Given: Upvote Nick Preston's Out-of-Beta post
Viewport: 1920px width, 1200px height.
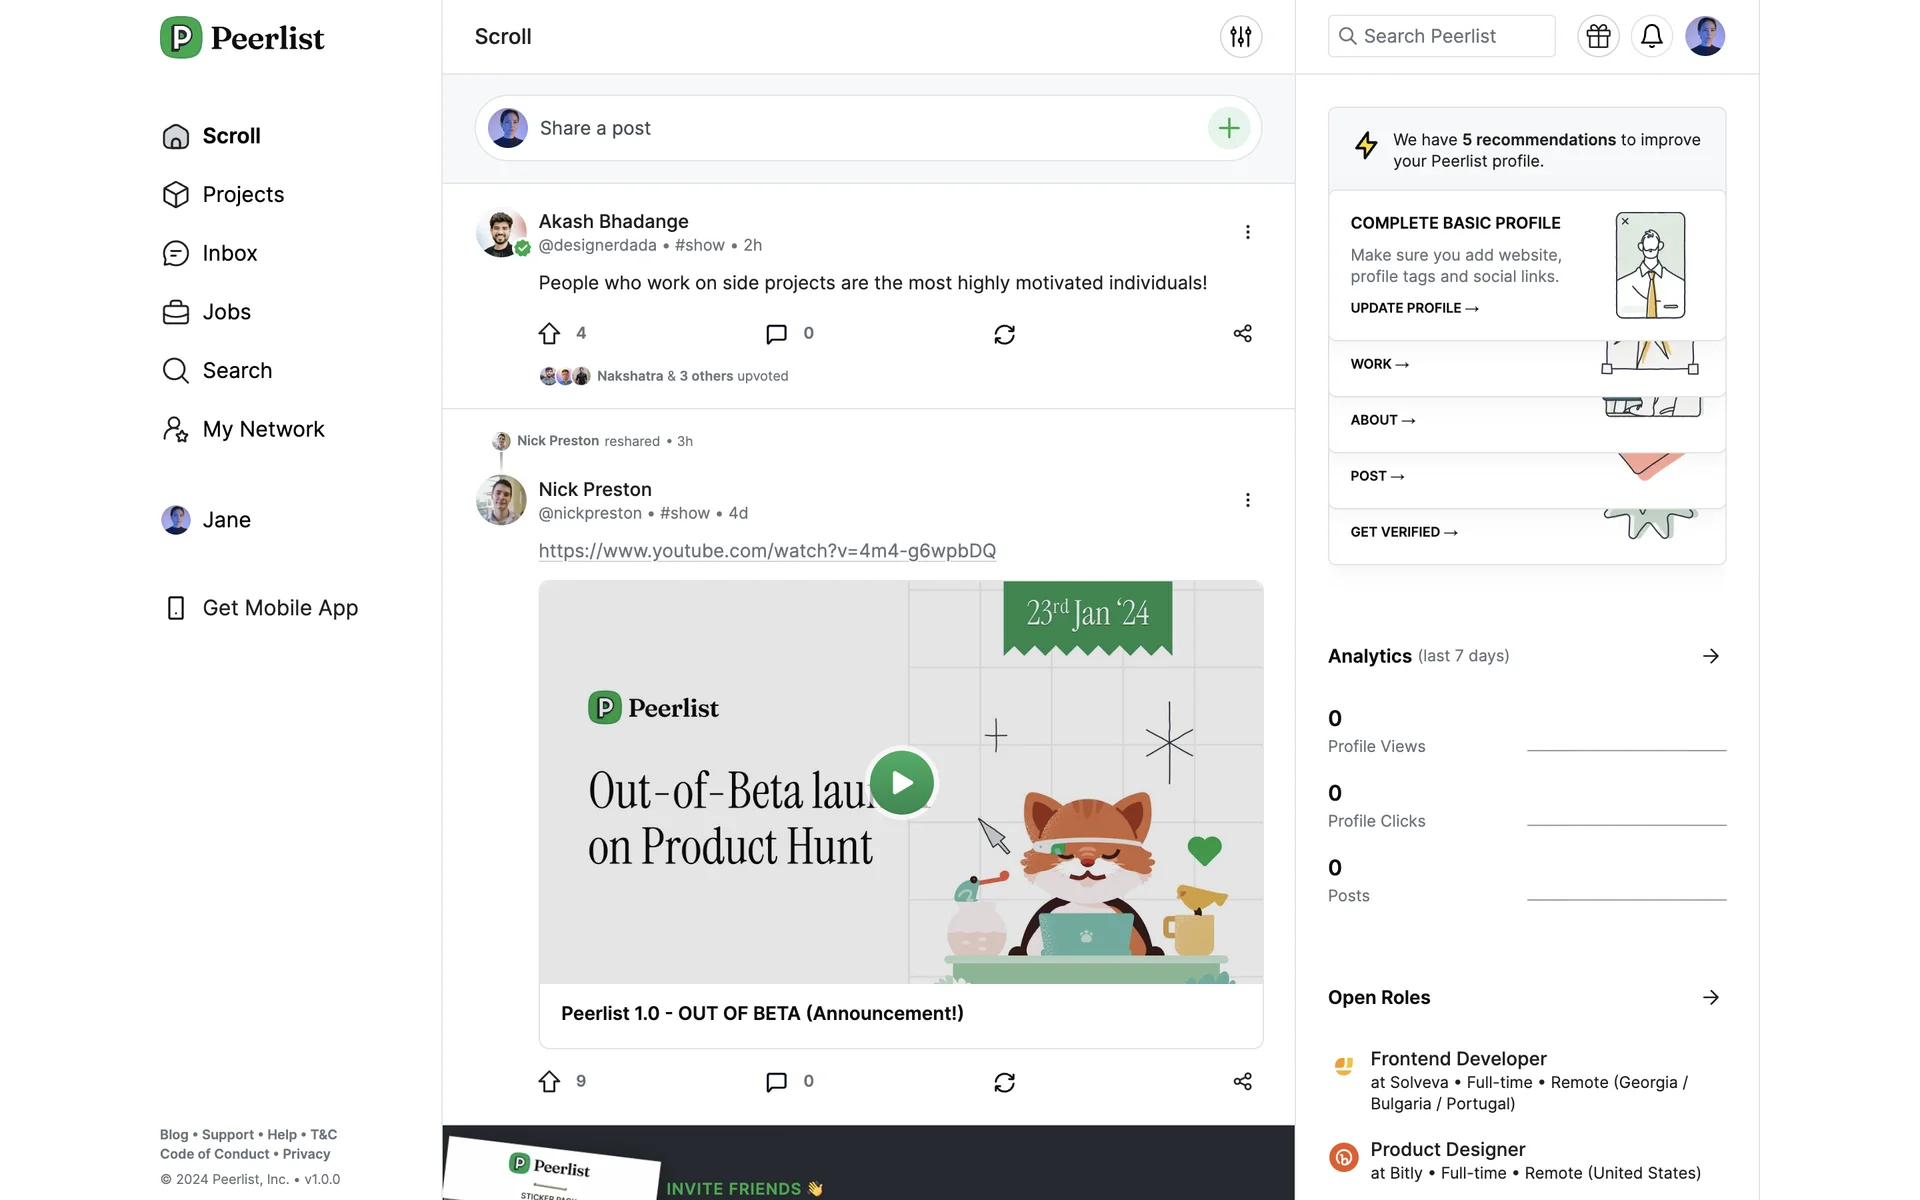Looking at the screenshot, I should click(x=549, y=1081).
